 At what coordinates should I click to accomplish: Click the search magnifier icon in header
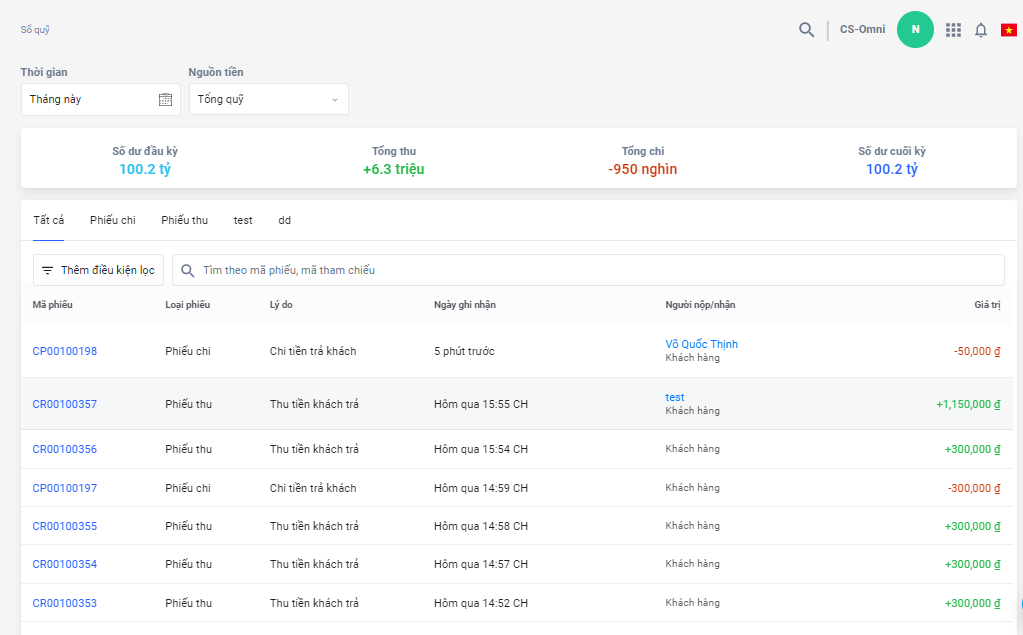click(806, 30)
